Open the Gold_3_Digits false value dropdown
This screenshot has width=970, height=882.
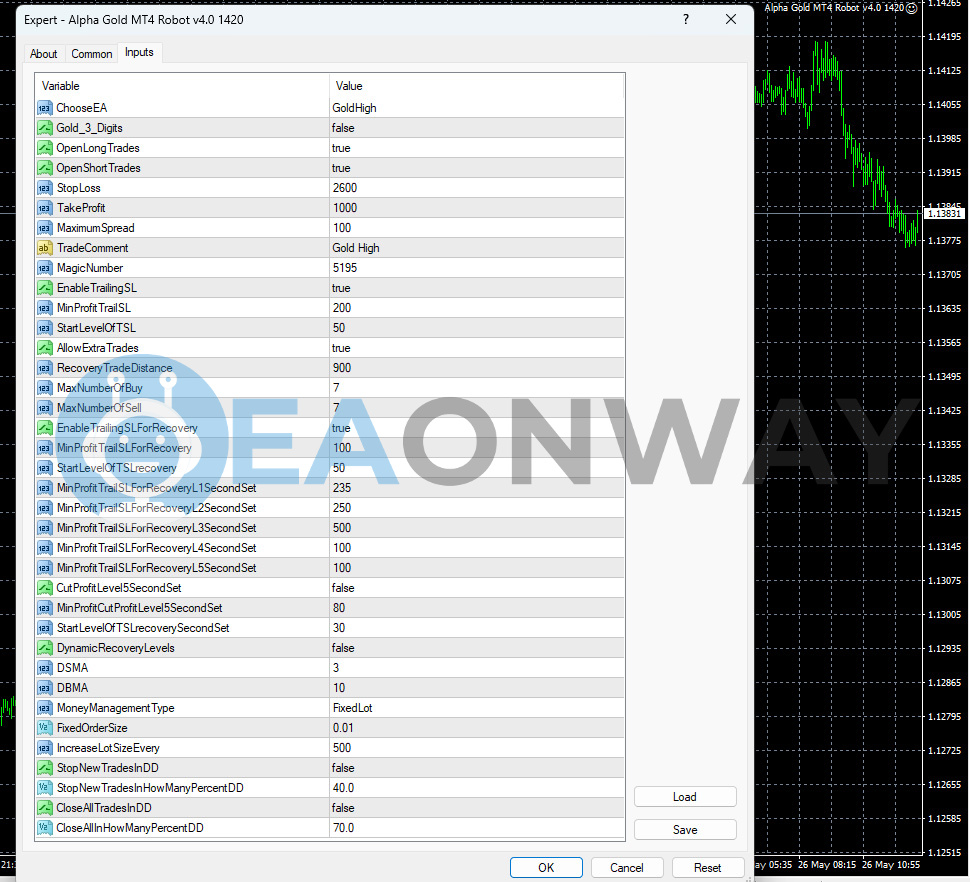(x=477, y=128)
